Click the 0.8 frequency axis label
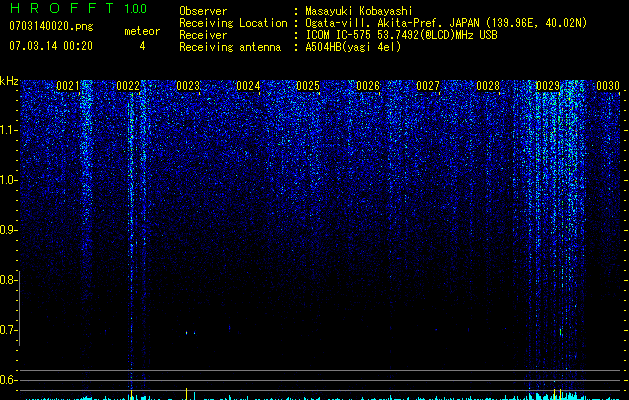This screenshot has height=400, width=629. [x=8, y=280]
